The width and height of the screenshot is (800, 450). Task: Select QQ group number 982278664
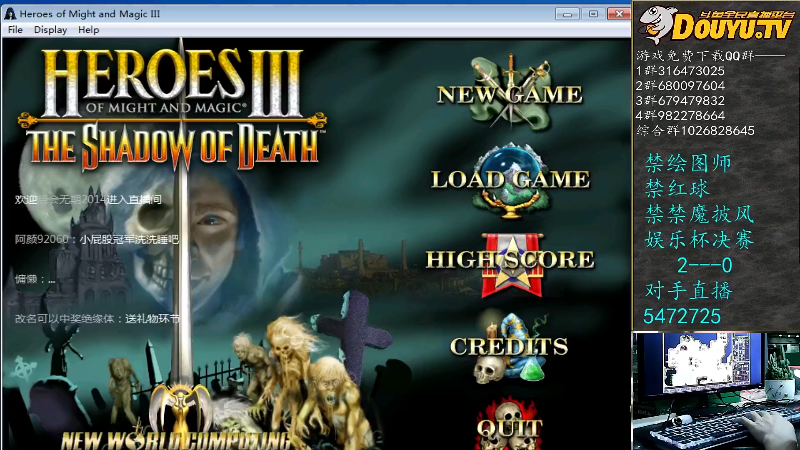[x=691, y=115]
